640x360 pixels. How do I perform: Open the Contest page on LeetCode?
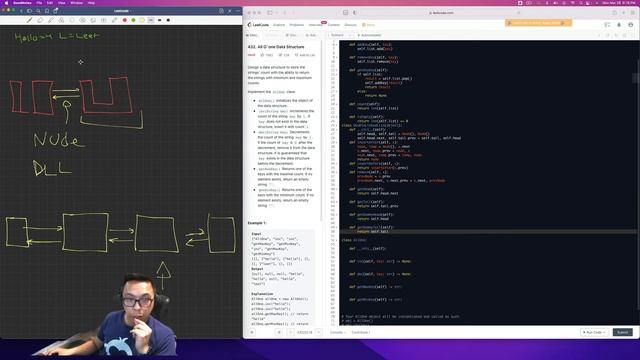coord(333,25)
